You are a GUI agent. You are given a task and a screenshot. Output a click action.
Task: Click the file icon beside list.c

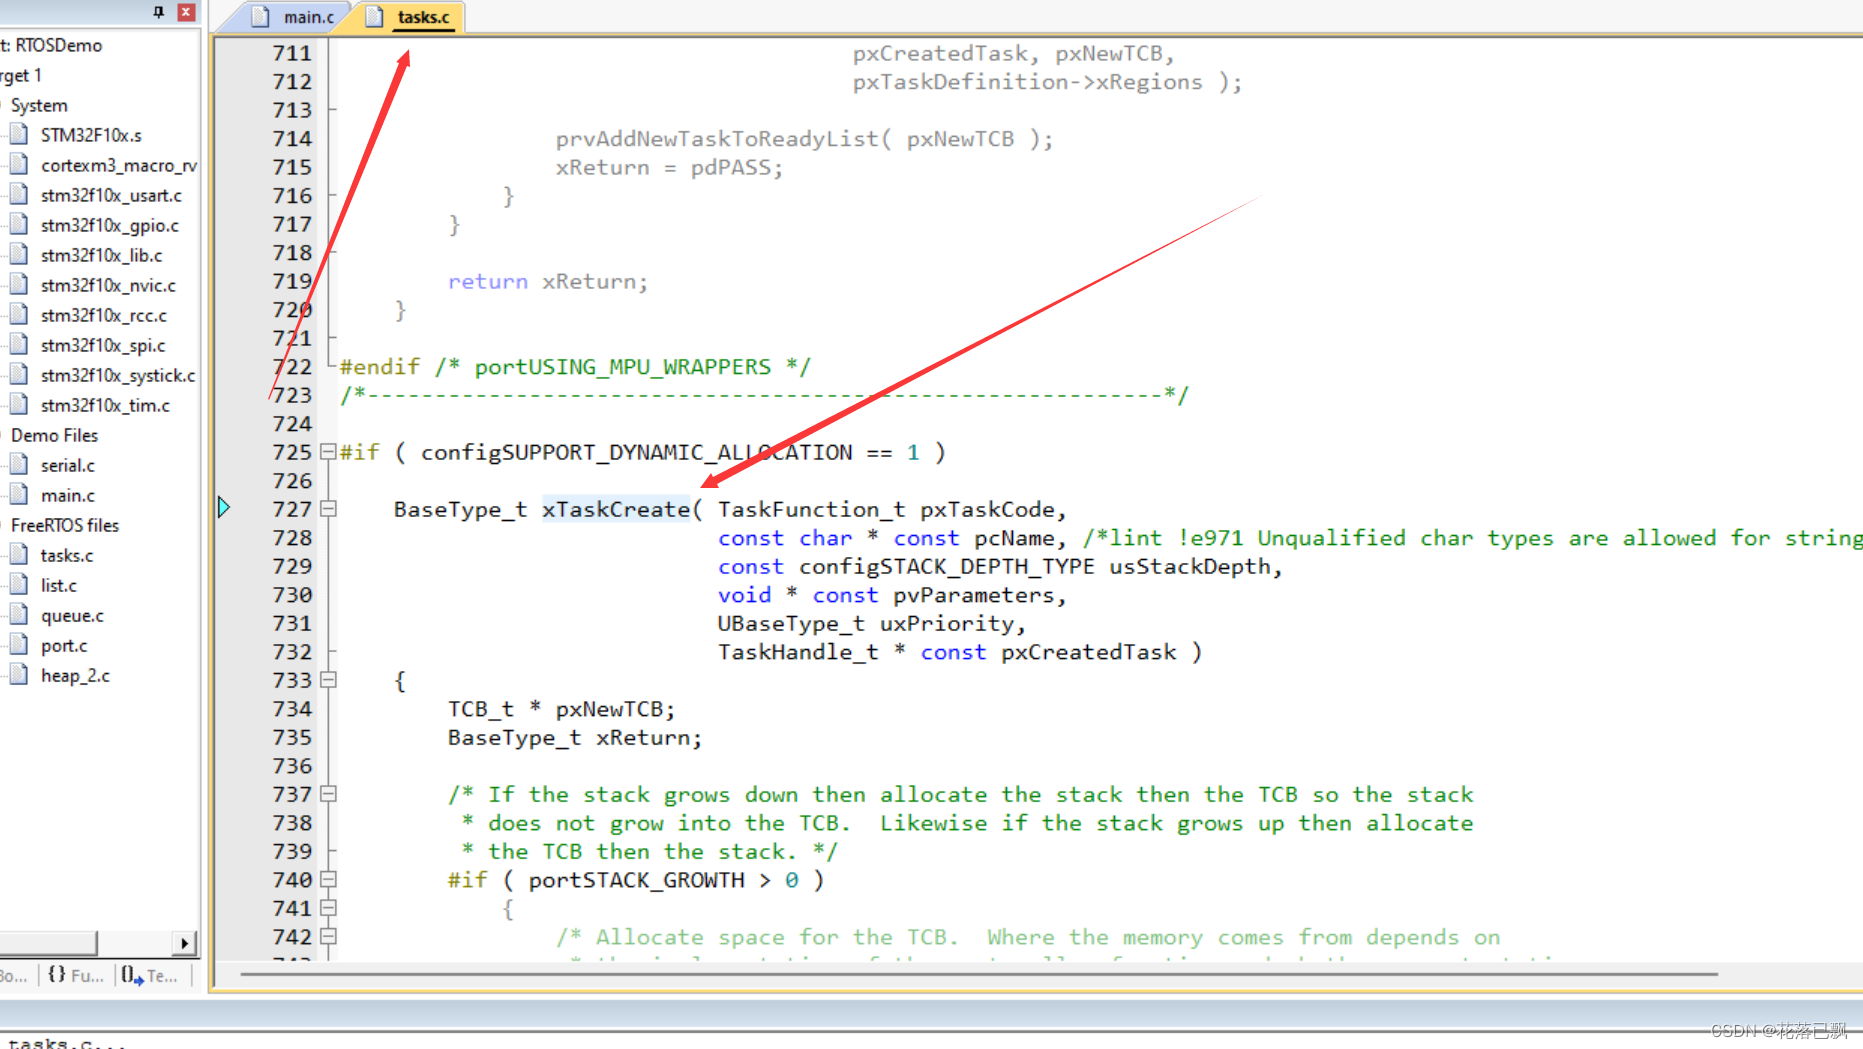click(x=18, y=584)
